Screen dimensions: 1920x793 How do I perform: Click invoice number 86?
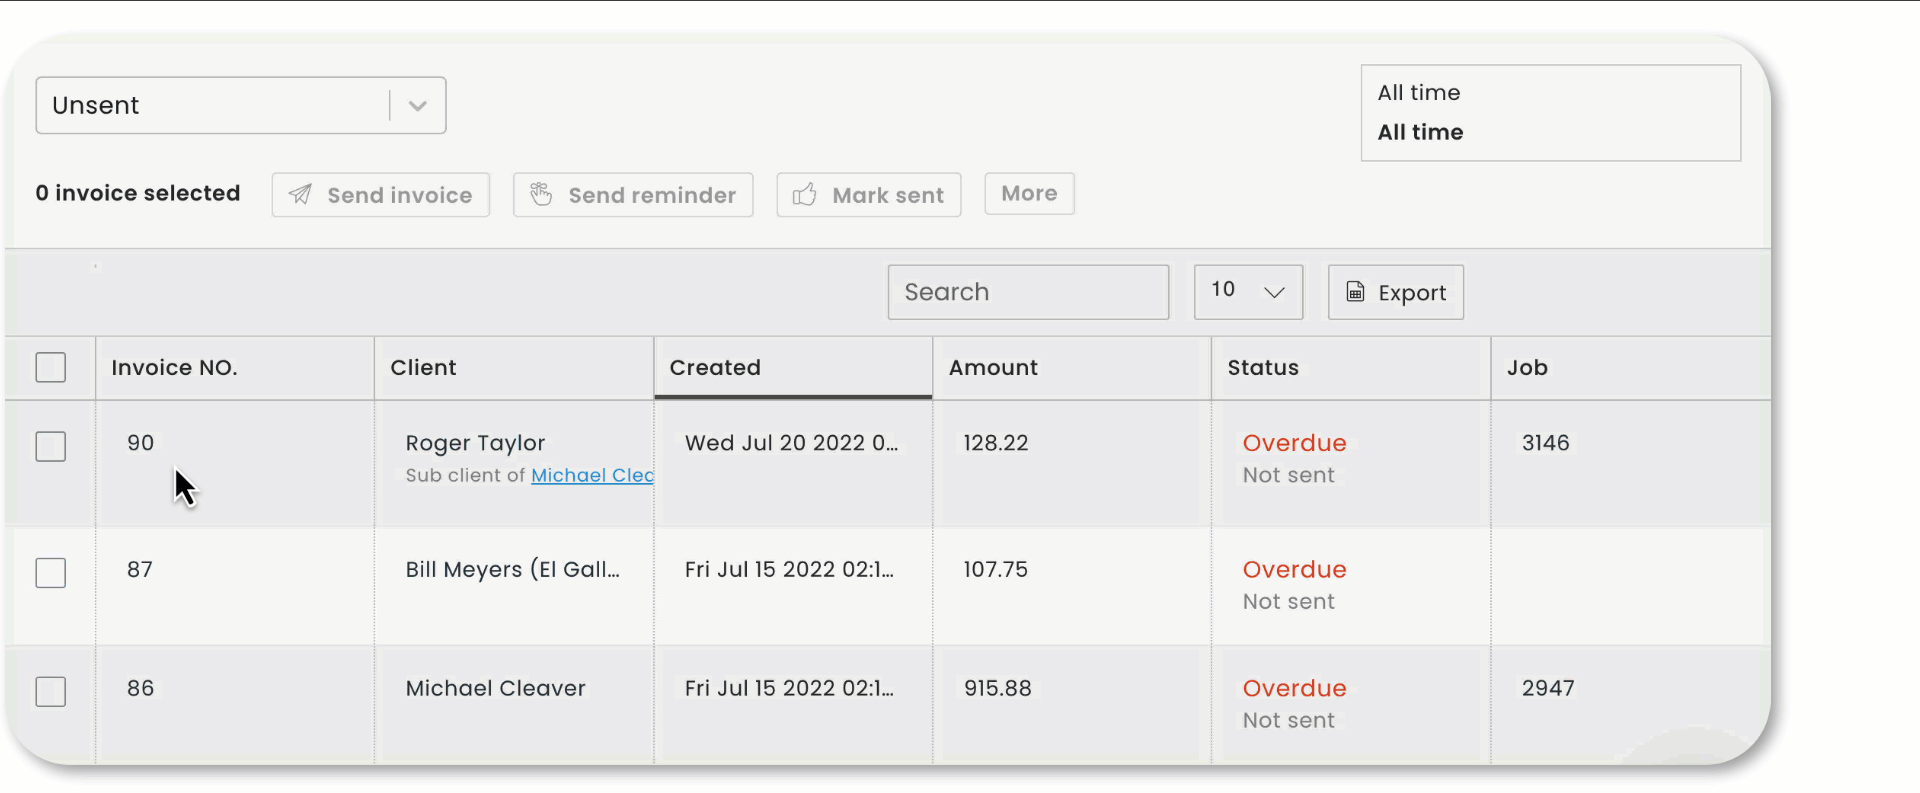(x=140, y=688)
